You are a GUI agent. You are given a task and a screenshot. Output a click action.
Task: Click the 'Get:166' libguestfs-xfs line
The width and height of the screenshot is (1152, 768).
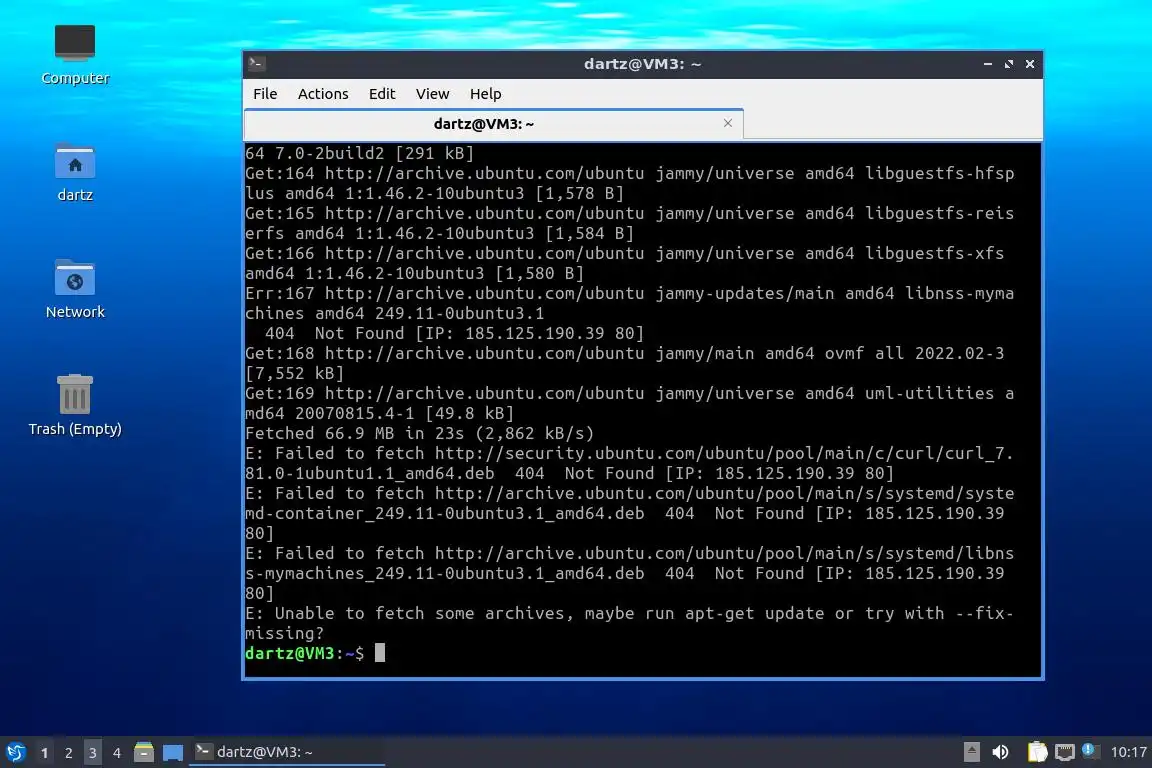624,263
